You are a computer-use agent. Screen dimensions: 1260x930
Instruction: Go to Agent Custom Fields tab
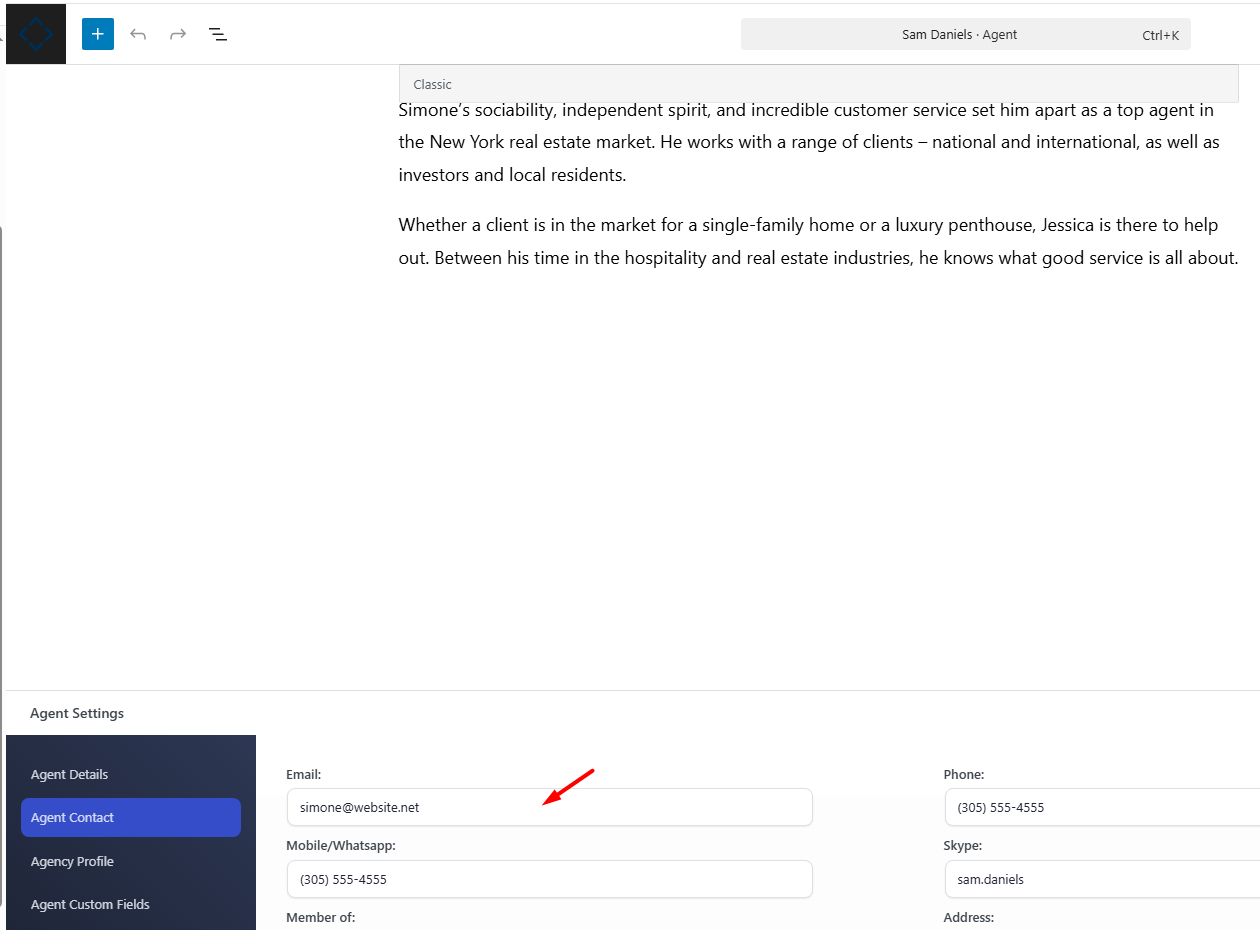(x=131, y=904)
